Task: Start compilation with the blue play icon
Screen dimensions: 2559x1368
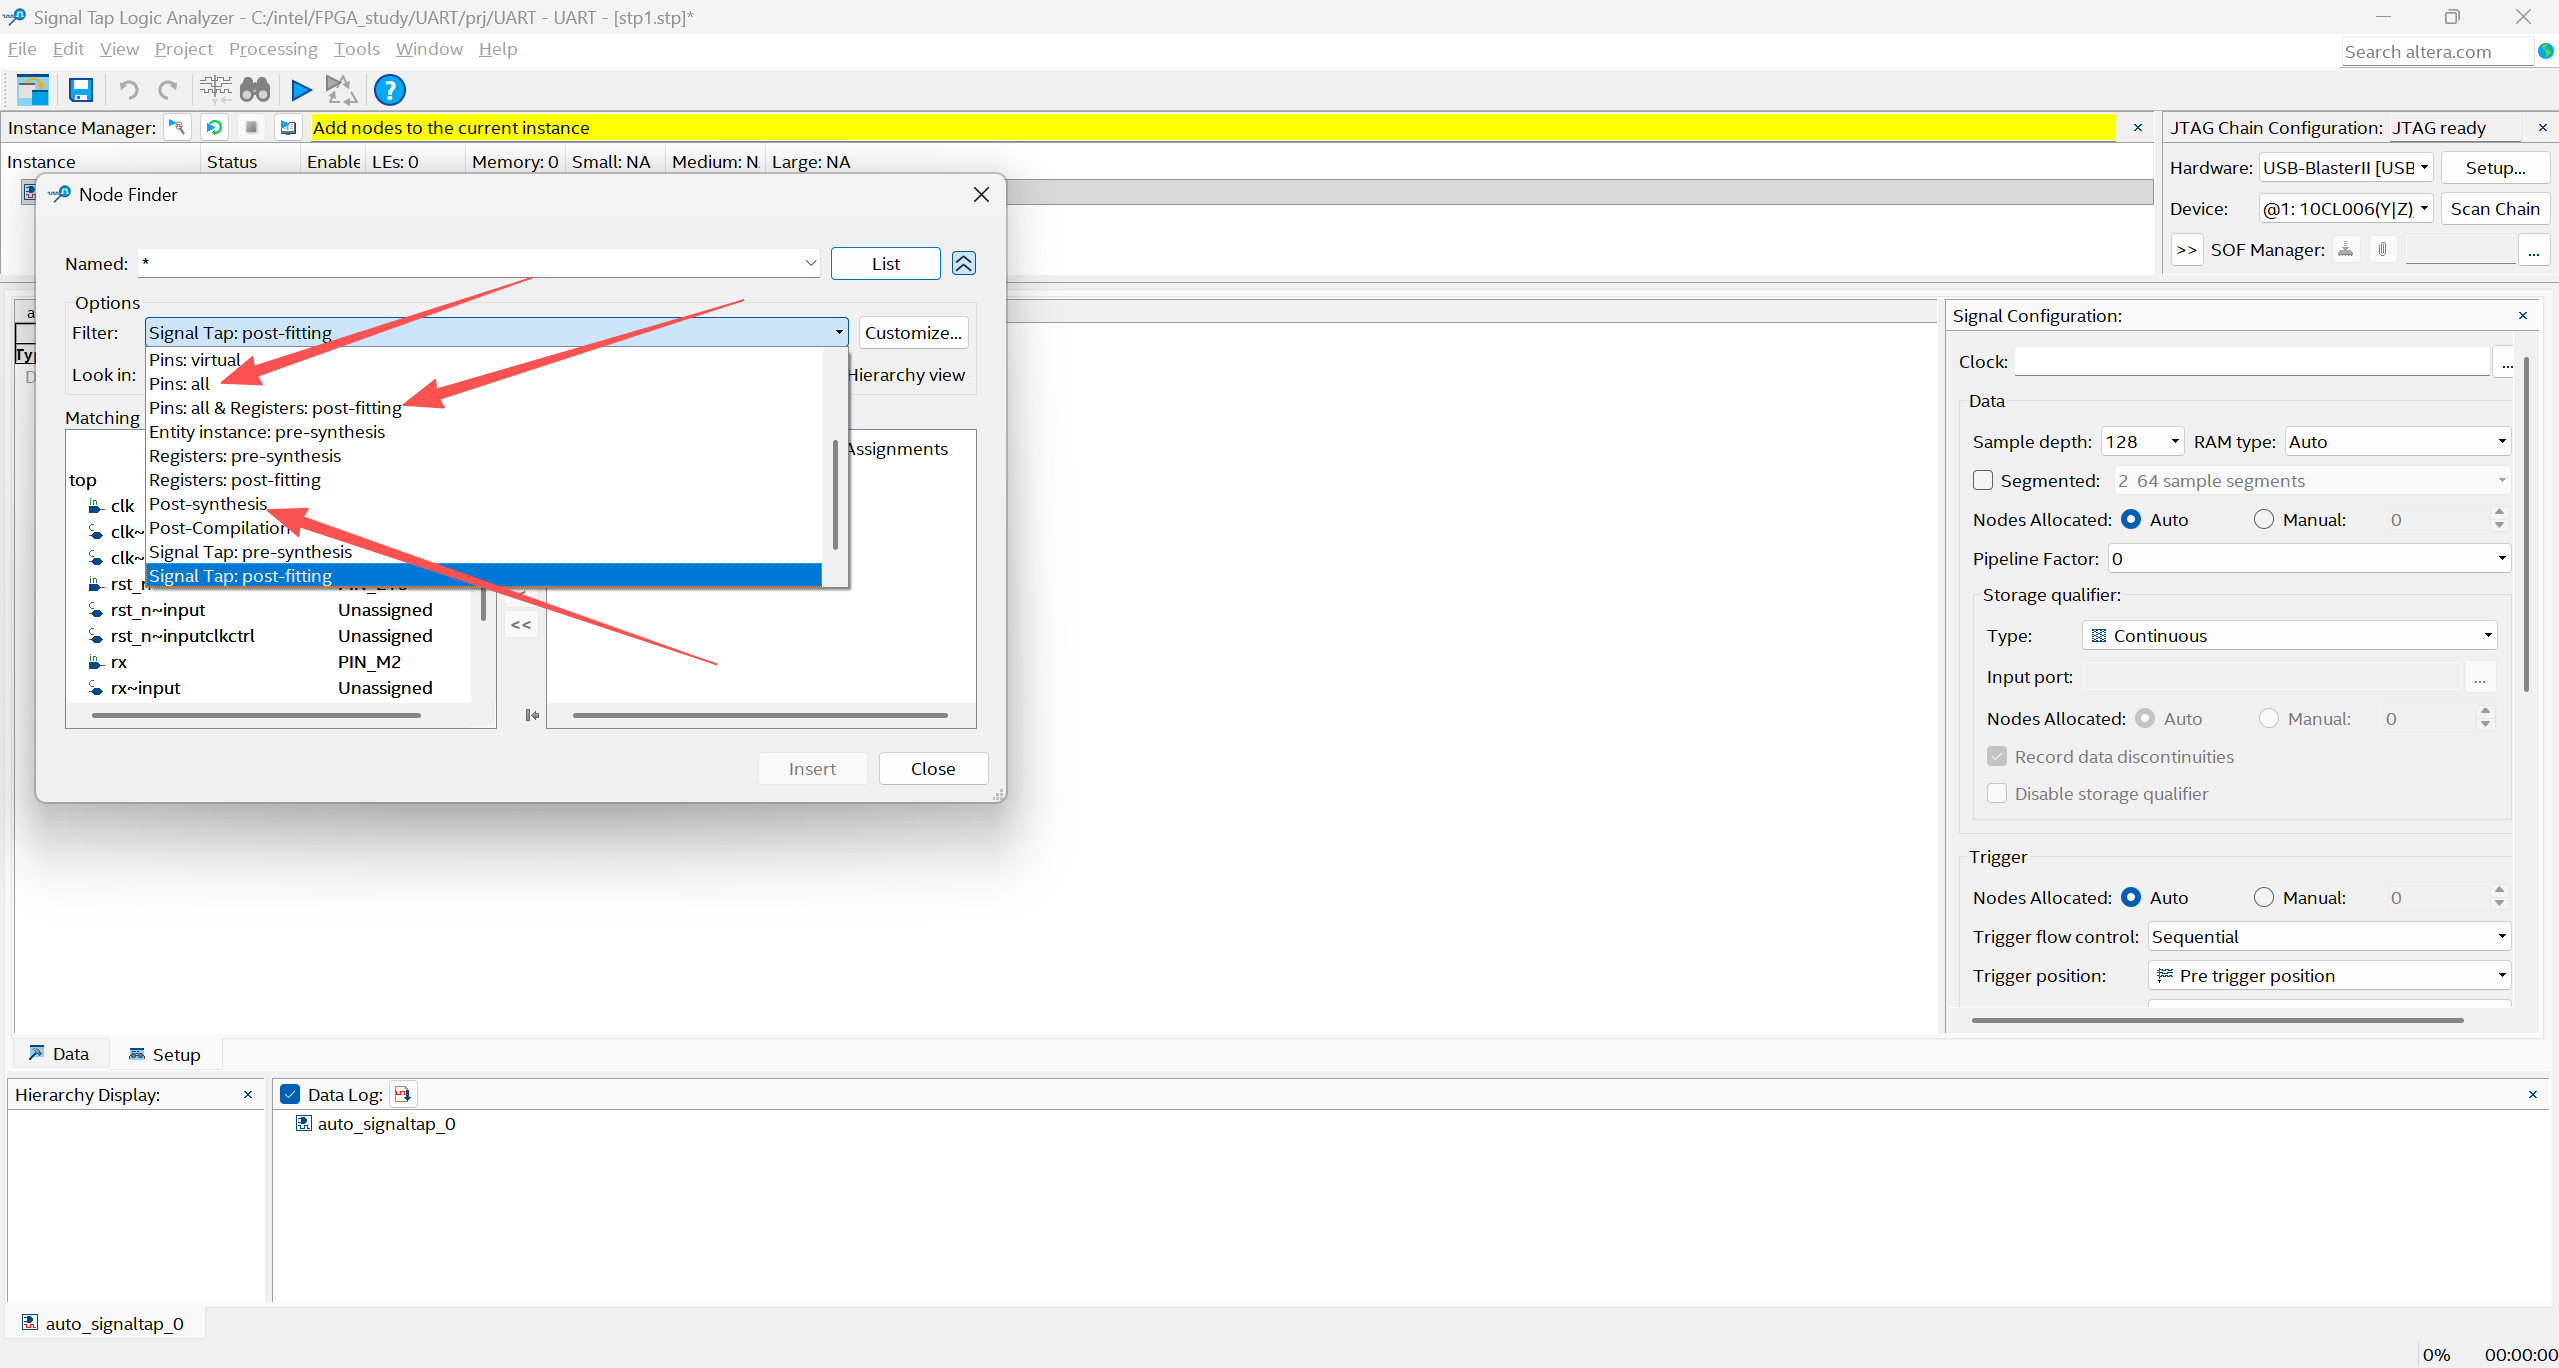Action: point(300,90)
